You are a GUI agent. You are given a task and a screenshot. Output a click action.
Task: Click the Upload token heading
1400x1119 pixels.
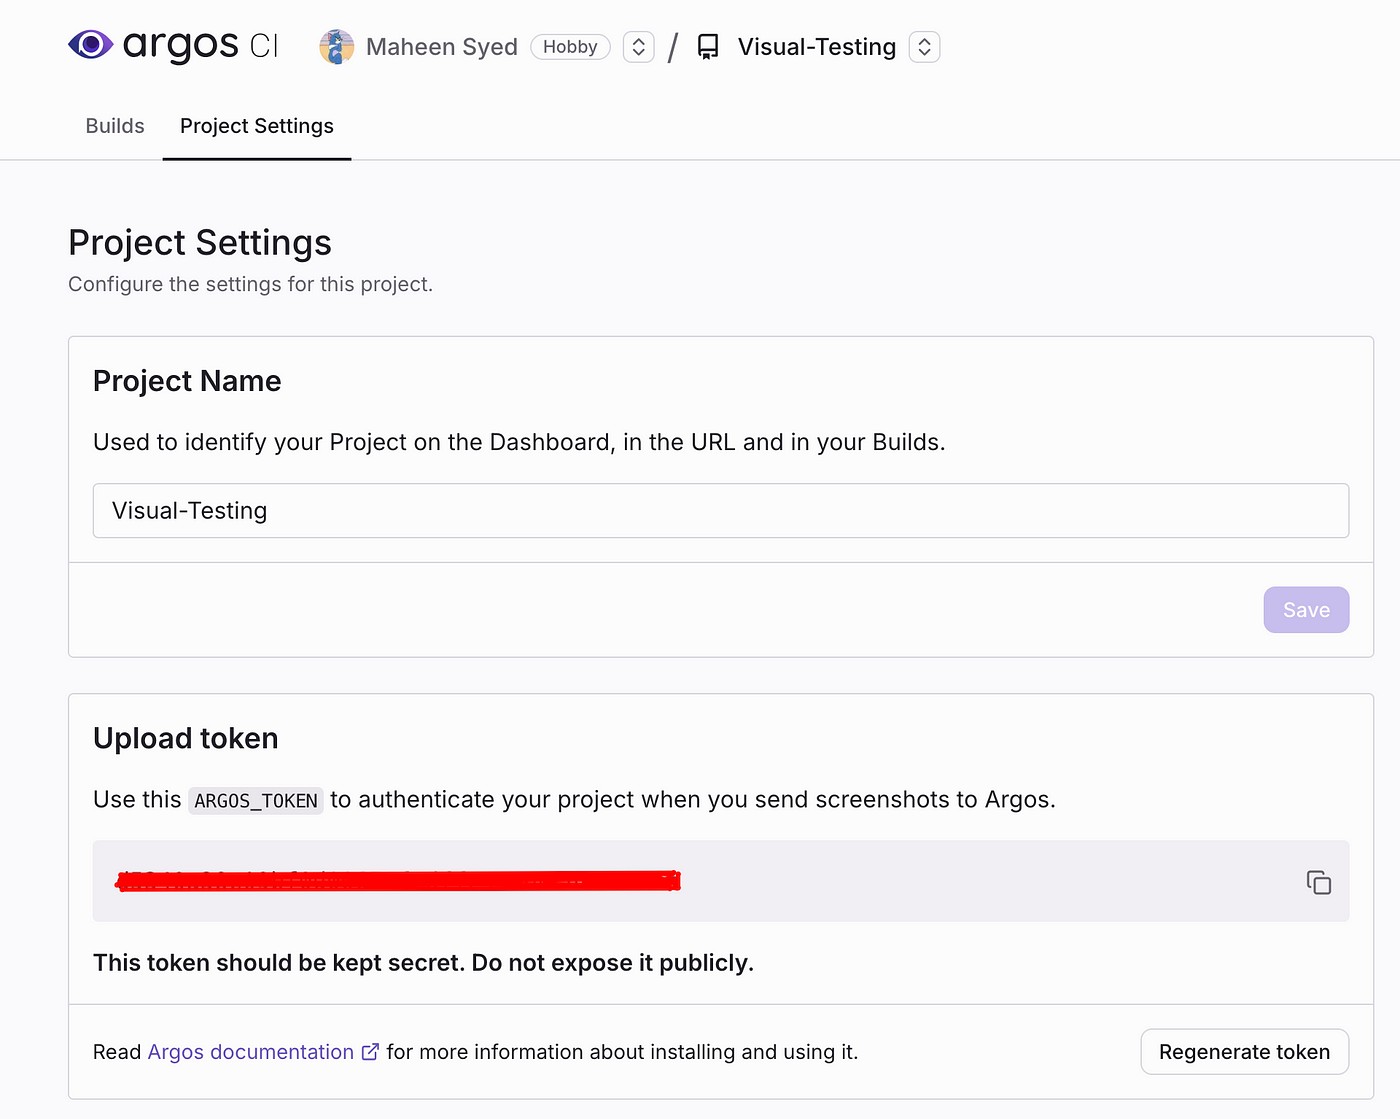(x=186, y=738)
